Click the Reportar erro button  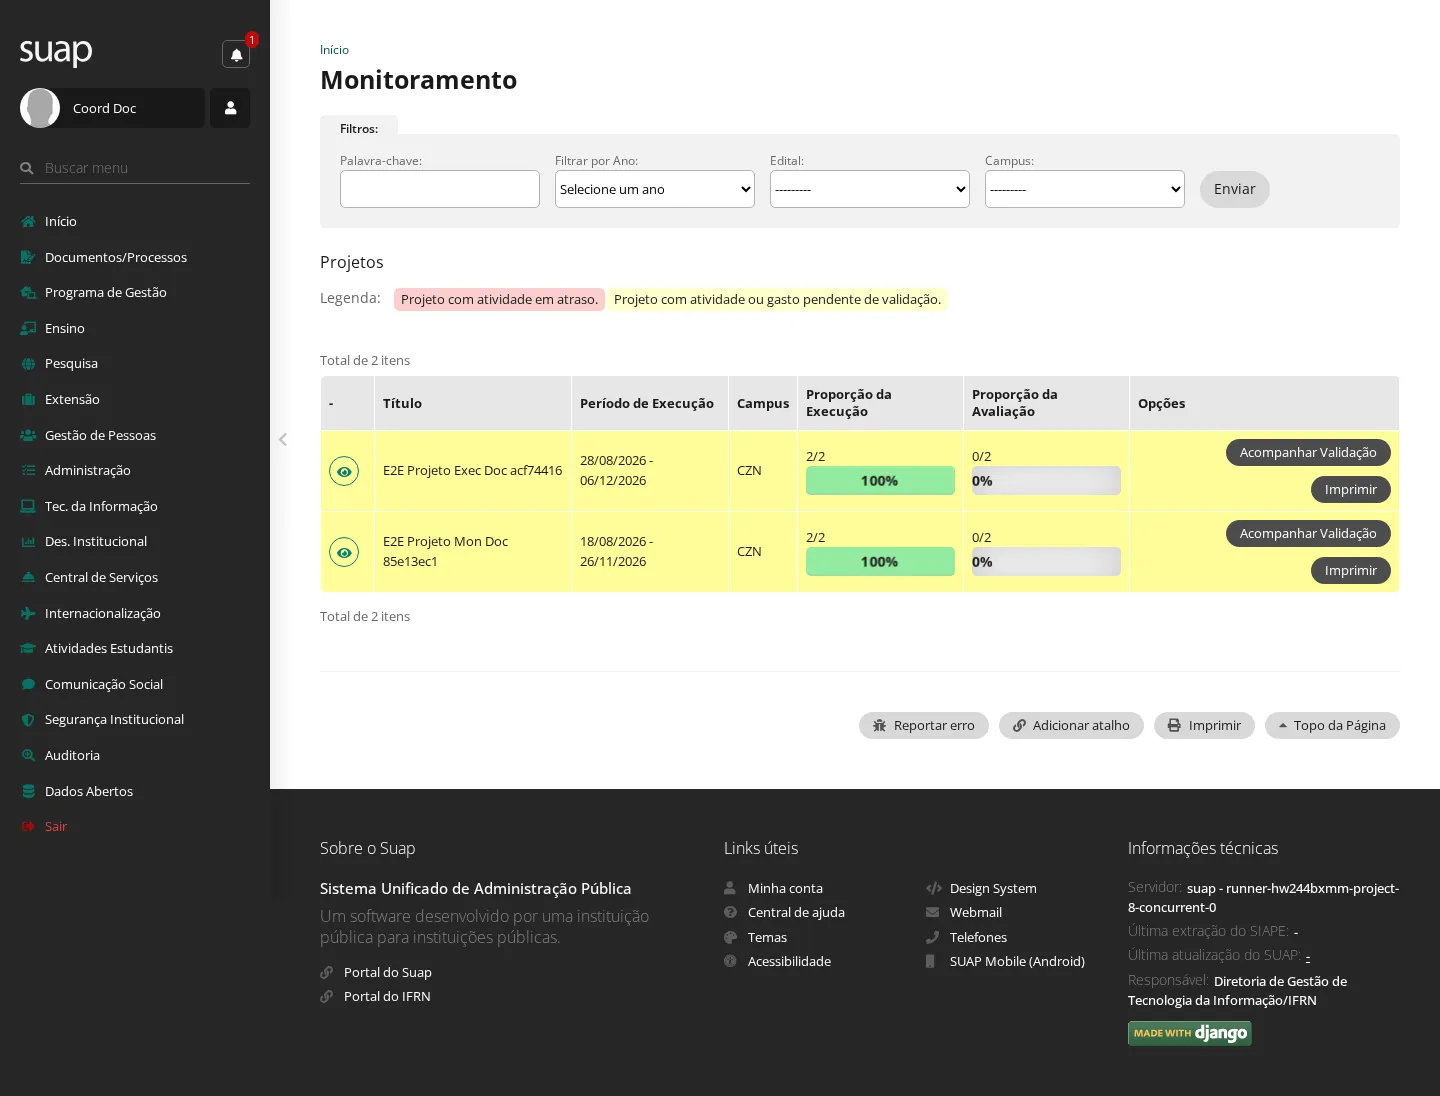[924, 725]
